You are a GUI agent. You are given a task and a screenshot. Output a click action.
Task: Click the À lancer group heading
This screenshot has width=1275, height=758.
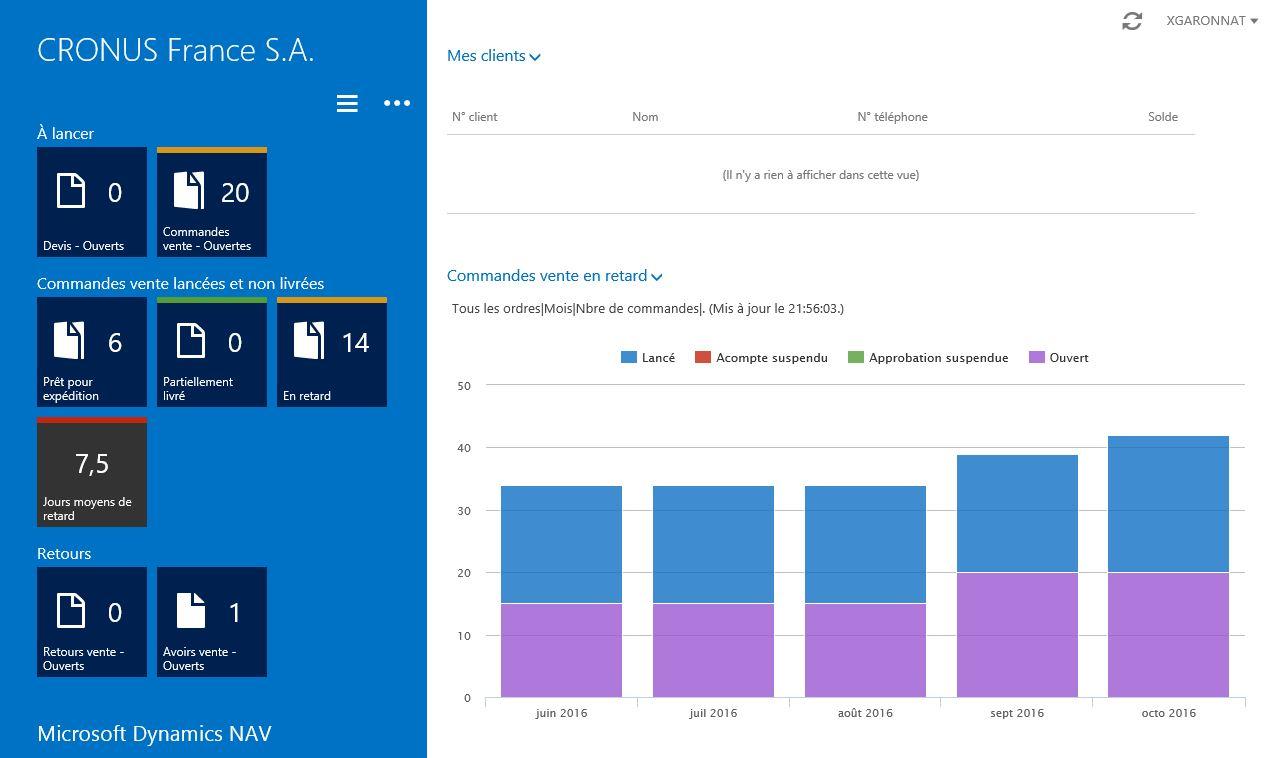click(65, 133)
